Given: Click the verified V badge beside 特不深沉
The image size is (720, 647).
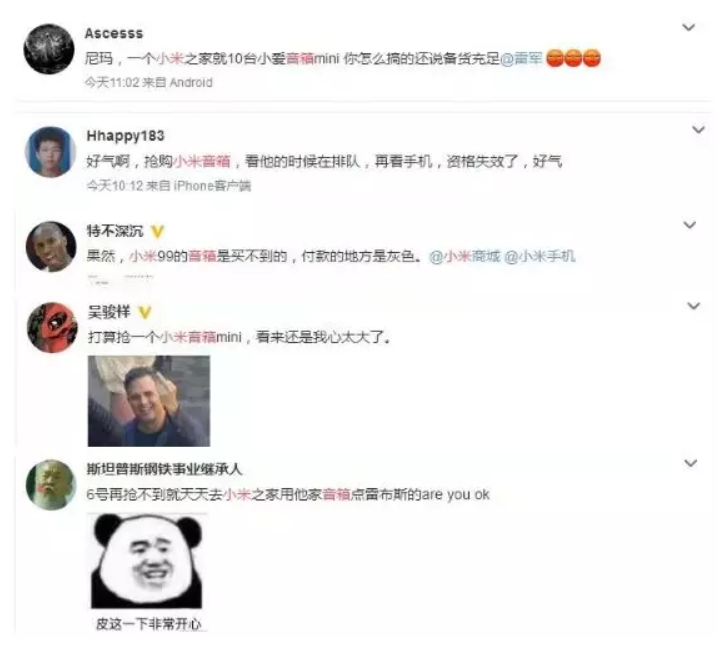Looking at the screenshot, I should click(157, 231).
